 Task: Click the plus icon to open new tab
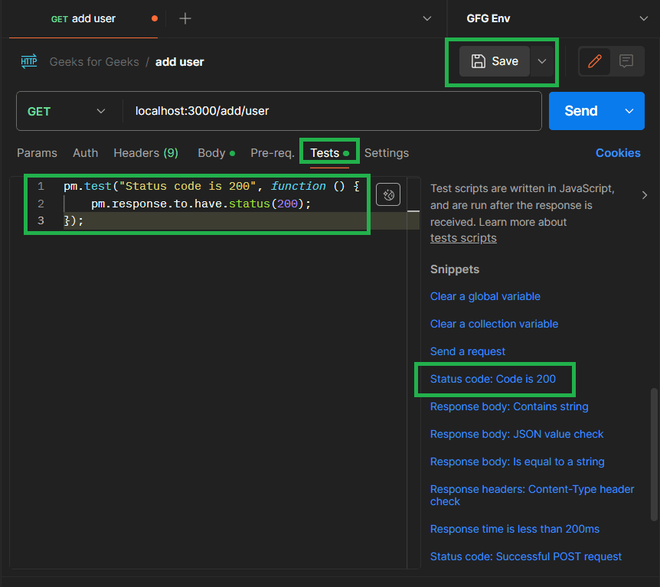[x=185, y=19]
